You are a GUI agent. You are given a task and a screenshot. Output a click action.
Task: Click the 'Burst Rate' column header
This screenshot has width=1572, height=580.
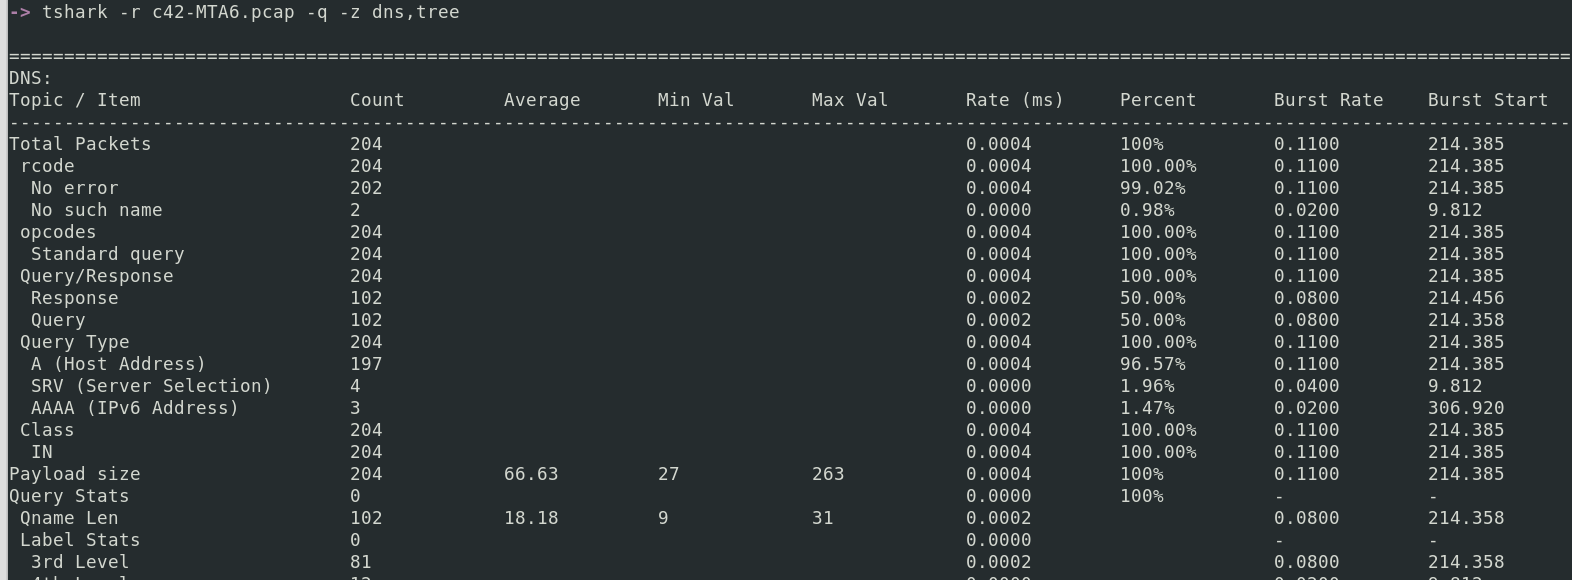coord(1329,100)
